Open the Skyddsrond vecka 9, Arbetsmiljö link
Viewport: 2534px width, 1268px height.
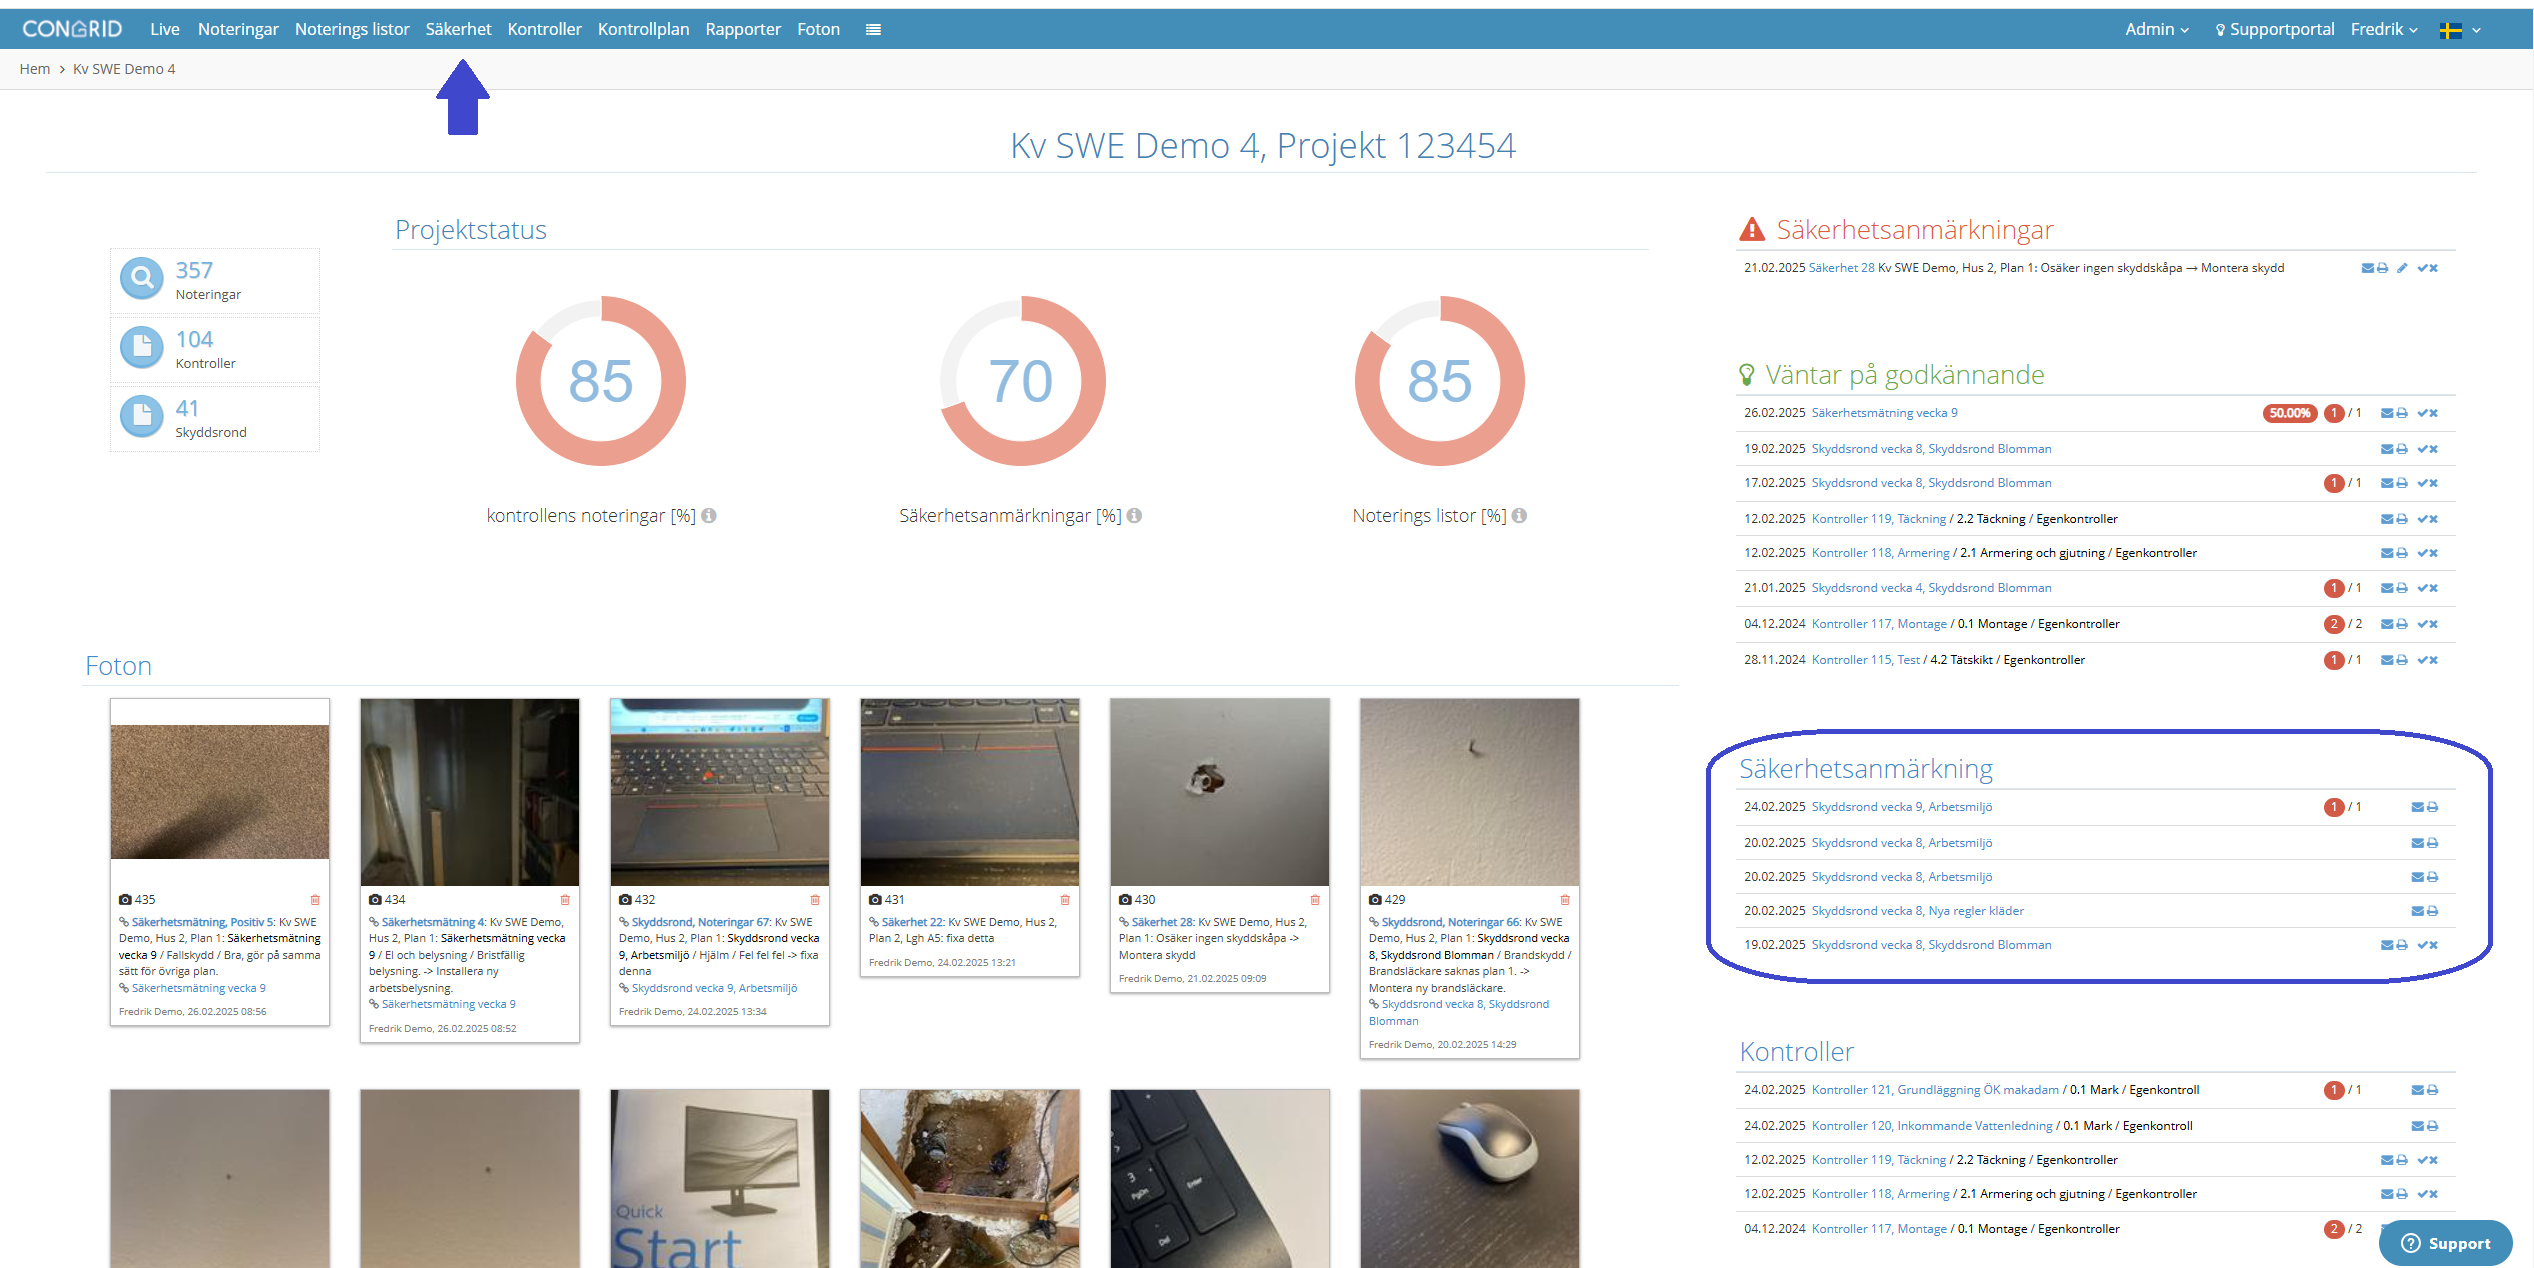(x=1901, y=807)
